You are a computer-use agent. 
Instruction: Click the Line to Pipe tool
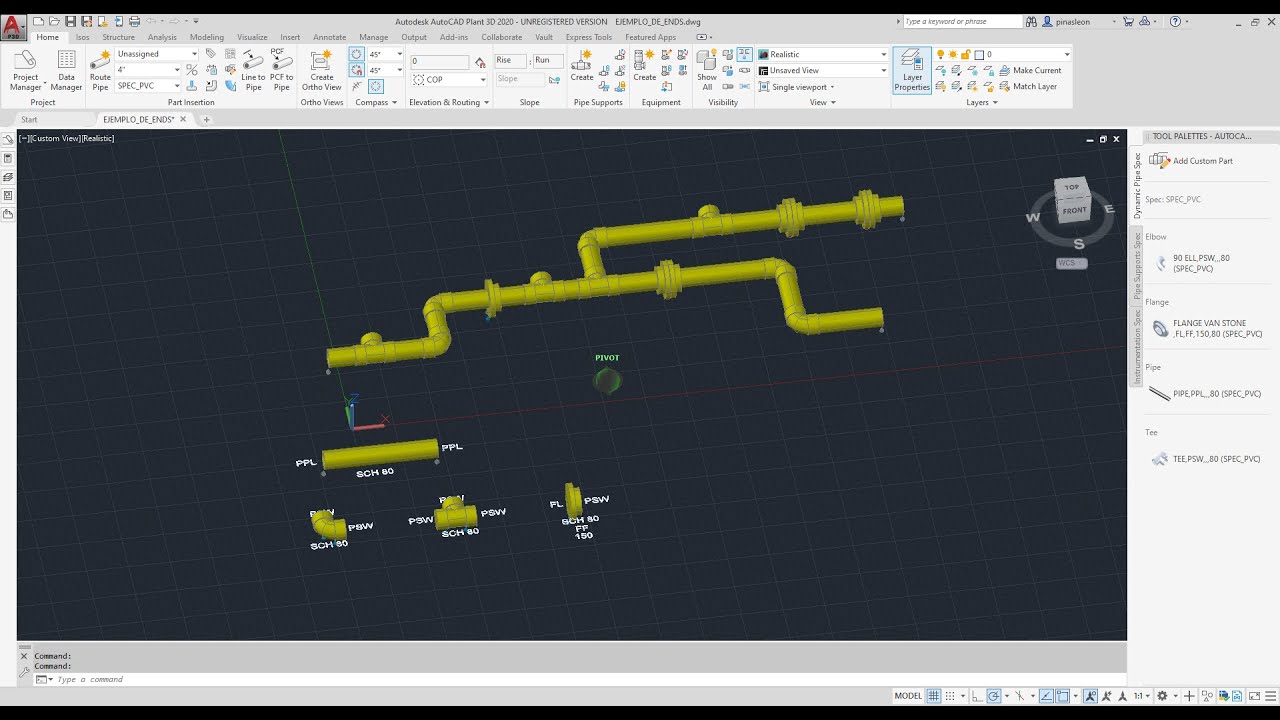click(x=253, y=70)
